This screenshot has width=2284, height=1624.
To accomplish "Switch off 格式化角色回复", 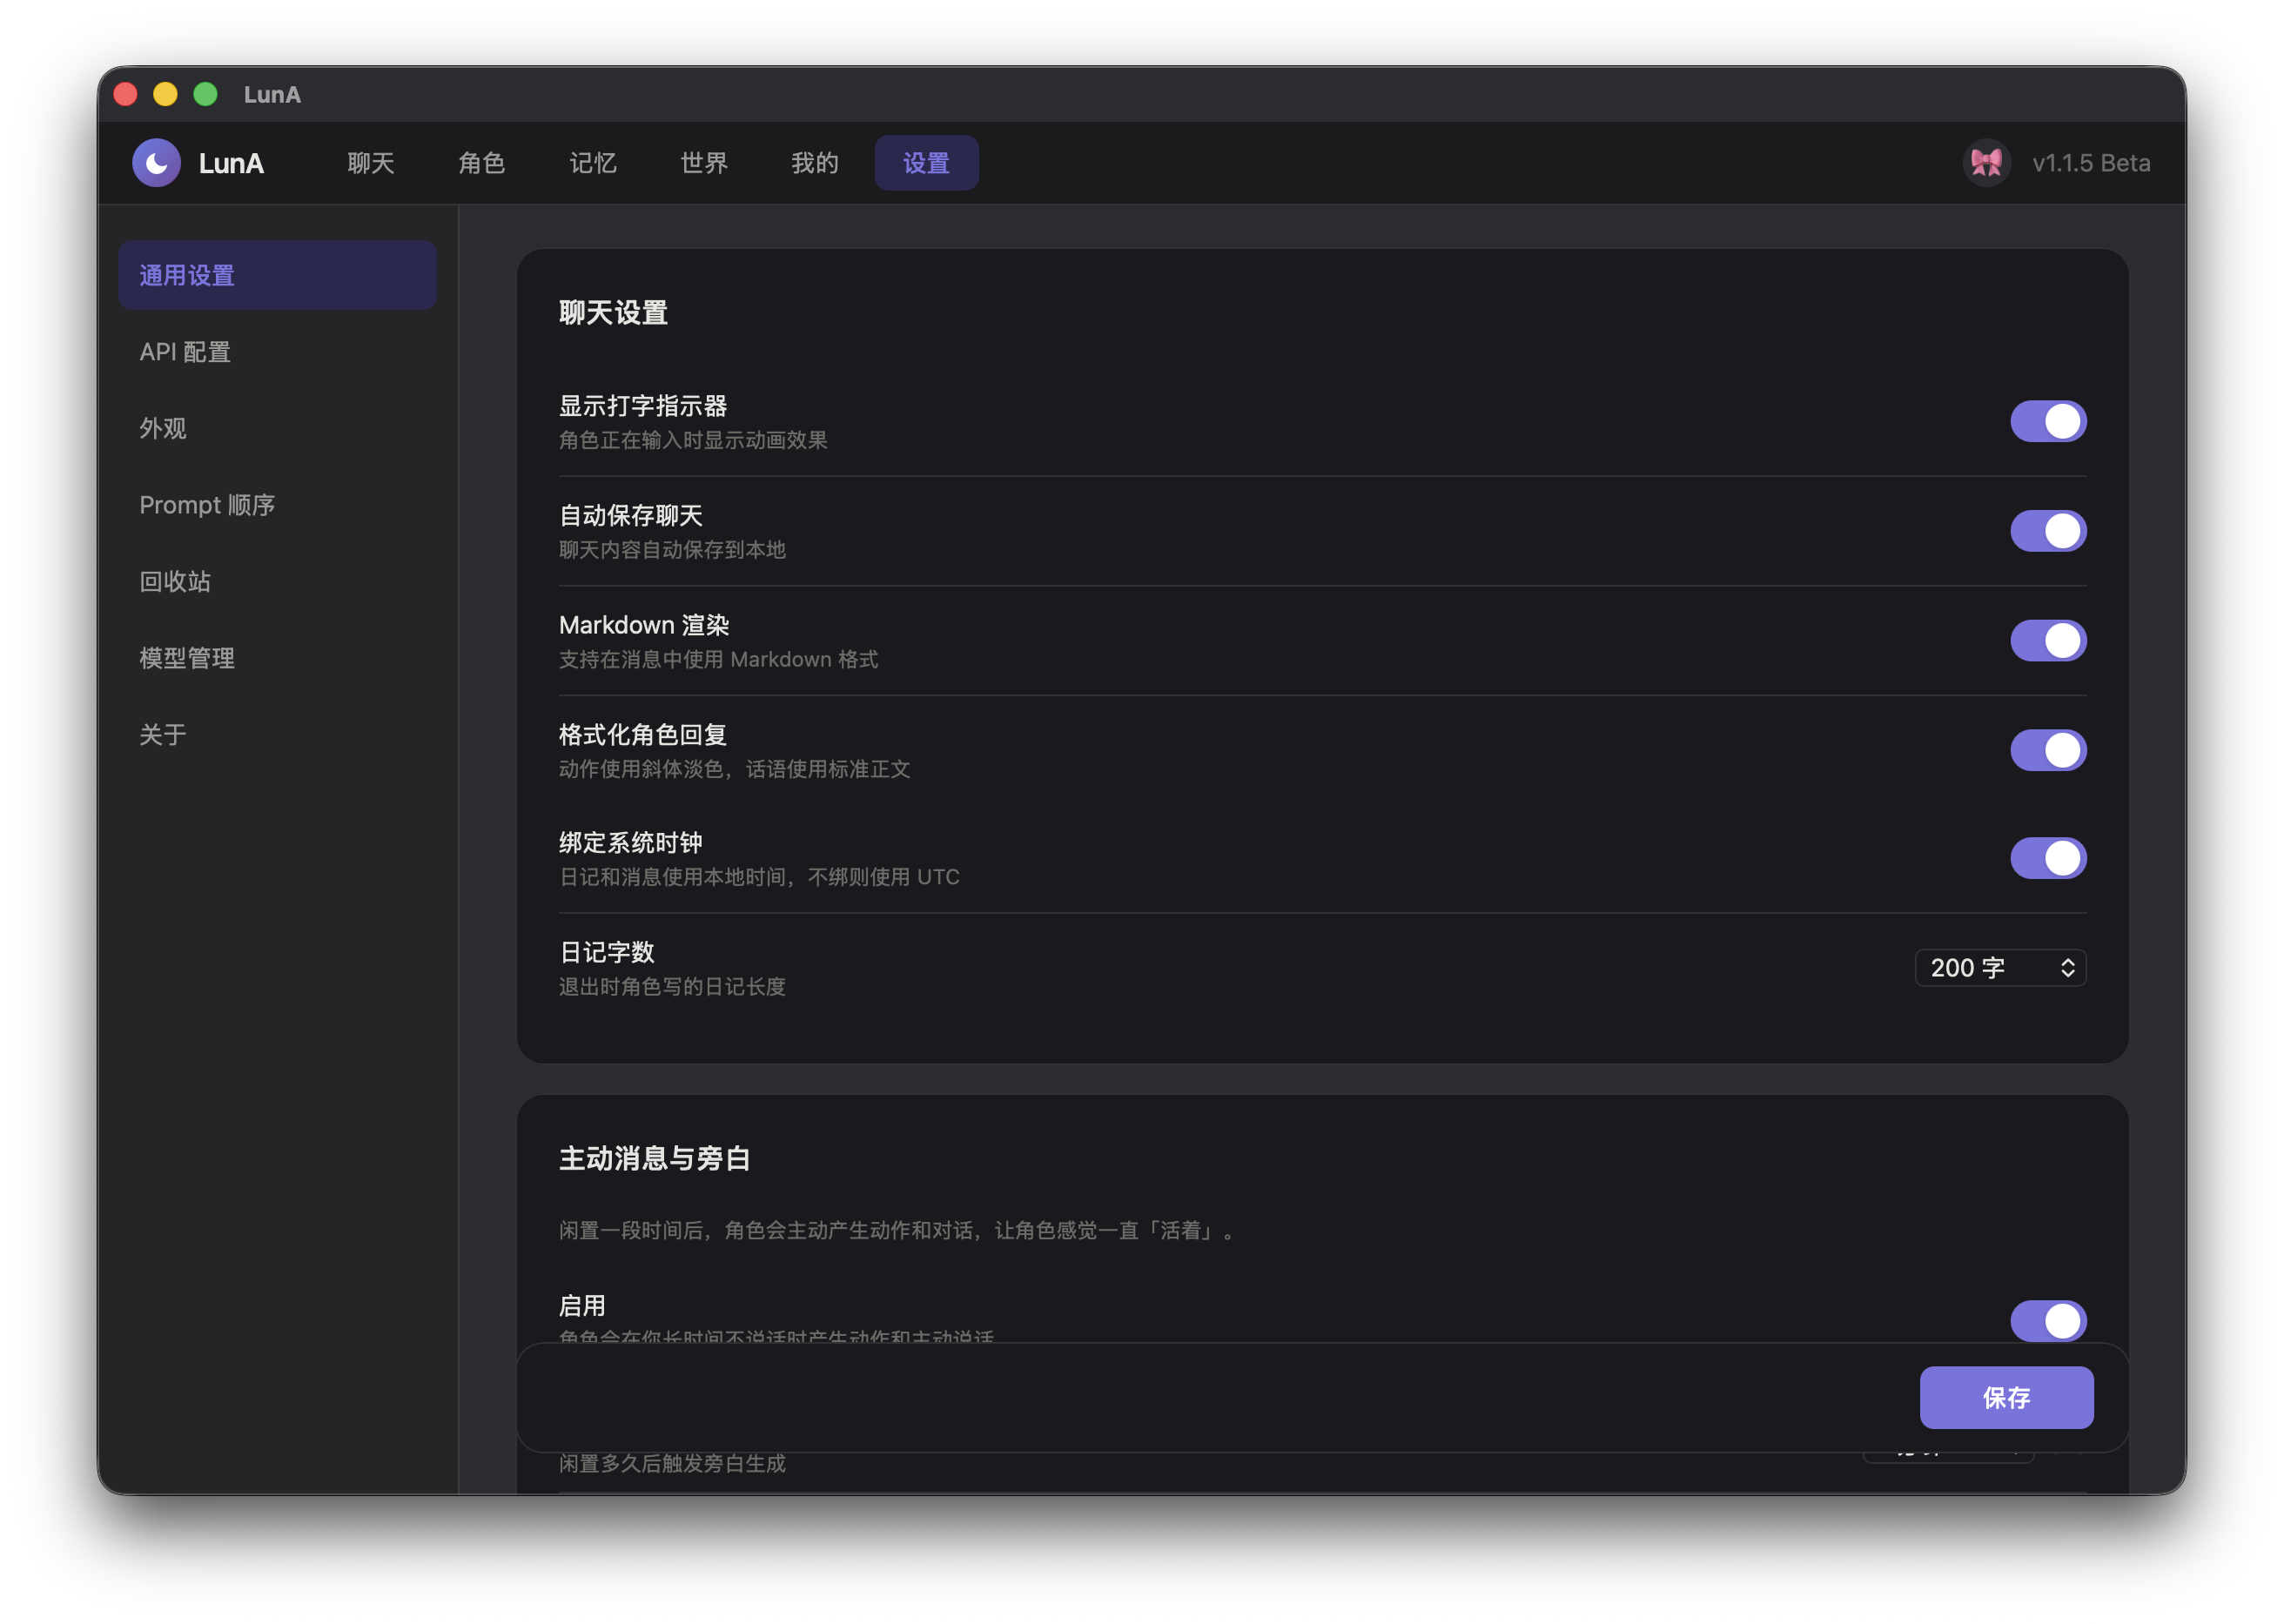I will pos(2047,750).
